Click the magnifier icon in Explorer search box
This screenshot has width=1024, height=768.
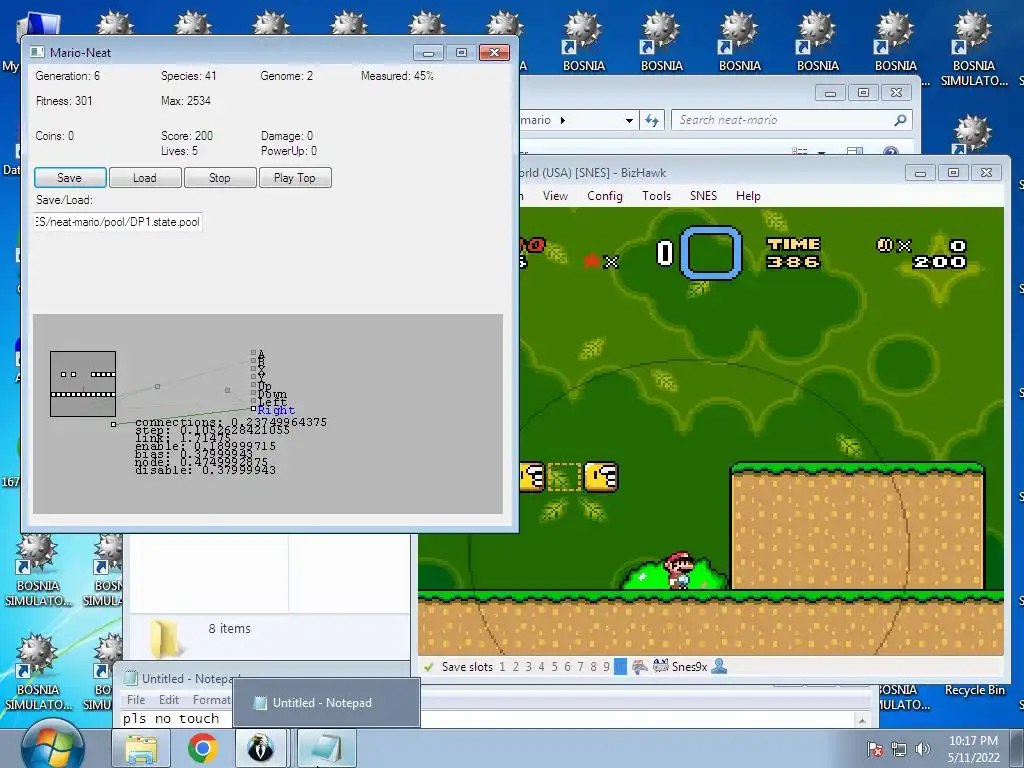[901, 120]
